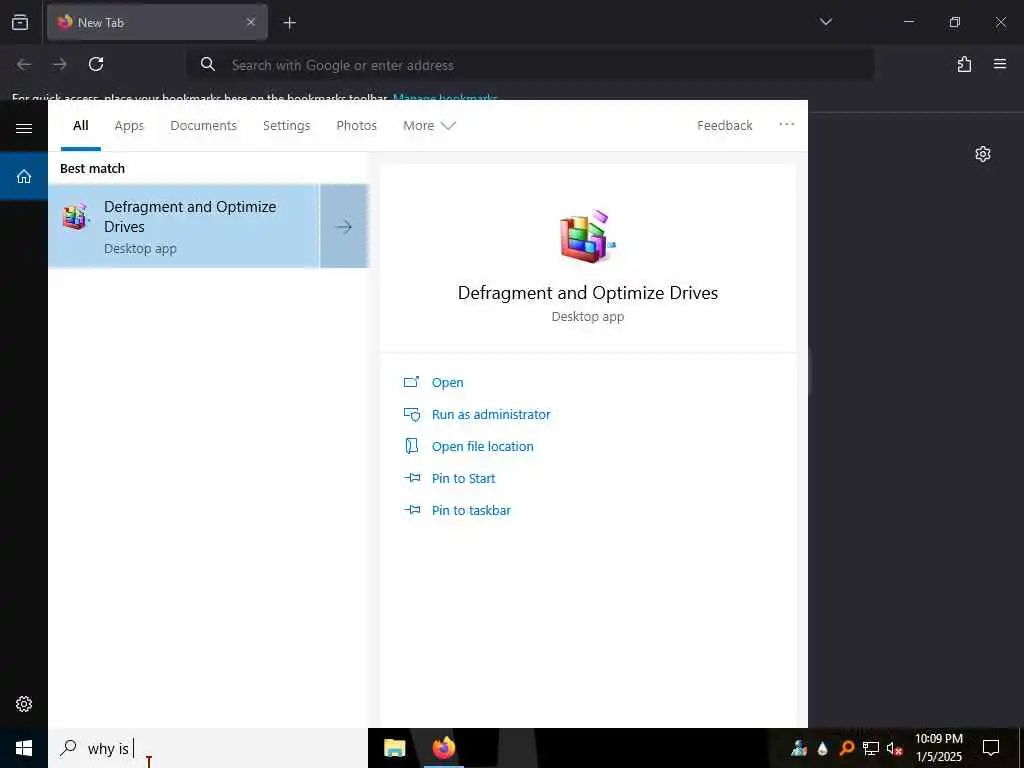Switch to the Settings search tab
The height and width of the screenshot is (768, 1024).
tap(287, 125)
